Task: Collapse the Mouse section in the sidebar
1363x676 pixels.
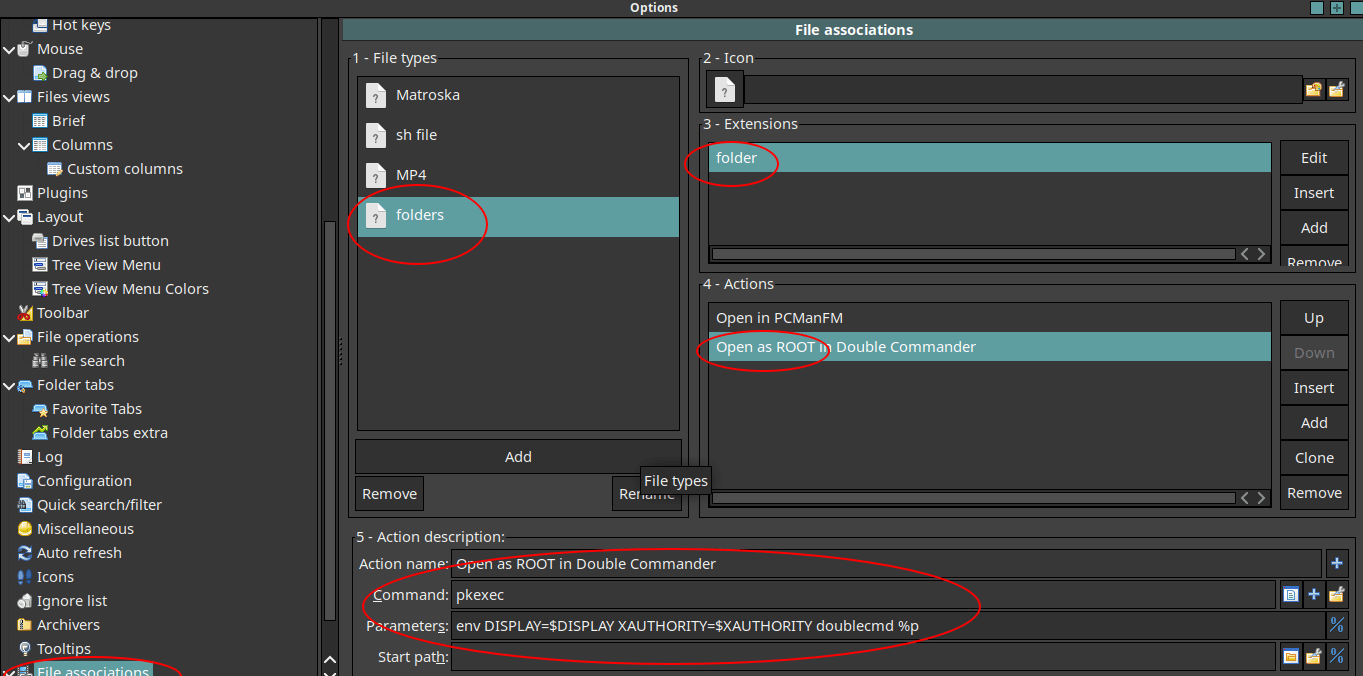Action: 7,48
